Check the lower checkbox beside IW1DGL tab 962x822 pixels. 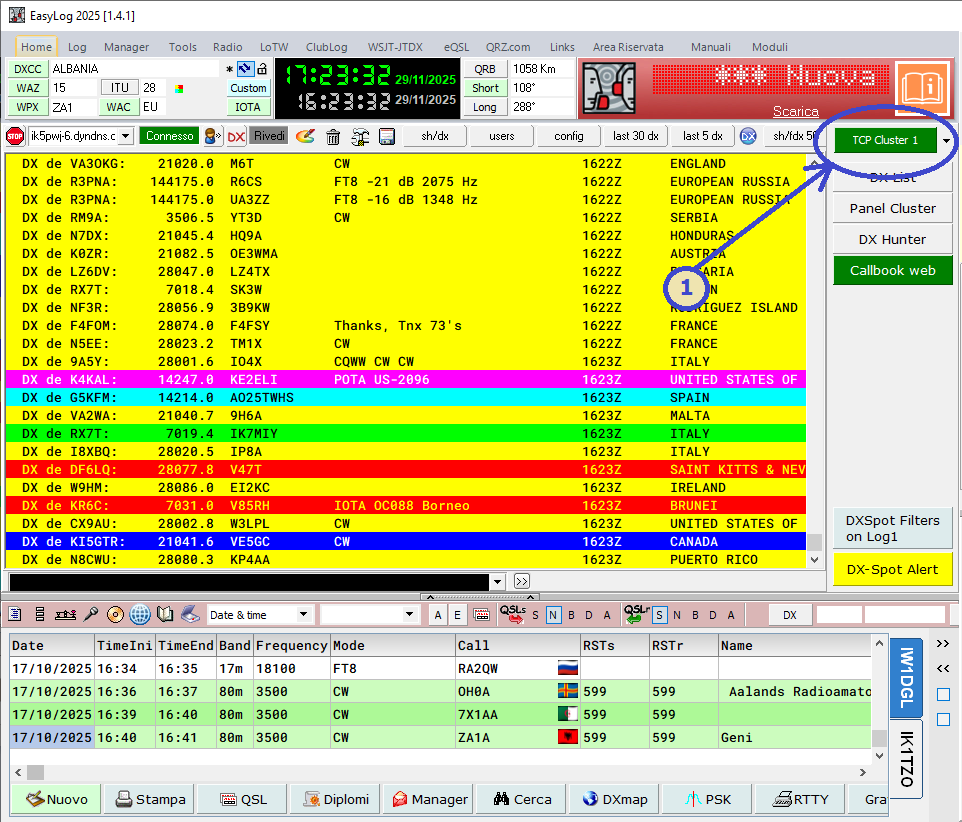(x=944, y=719)
